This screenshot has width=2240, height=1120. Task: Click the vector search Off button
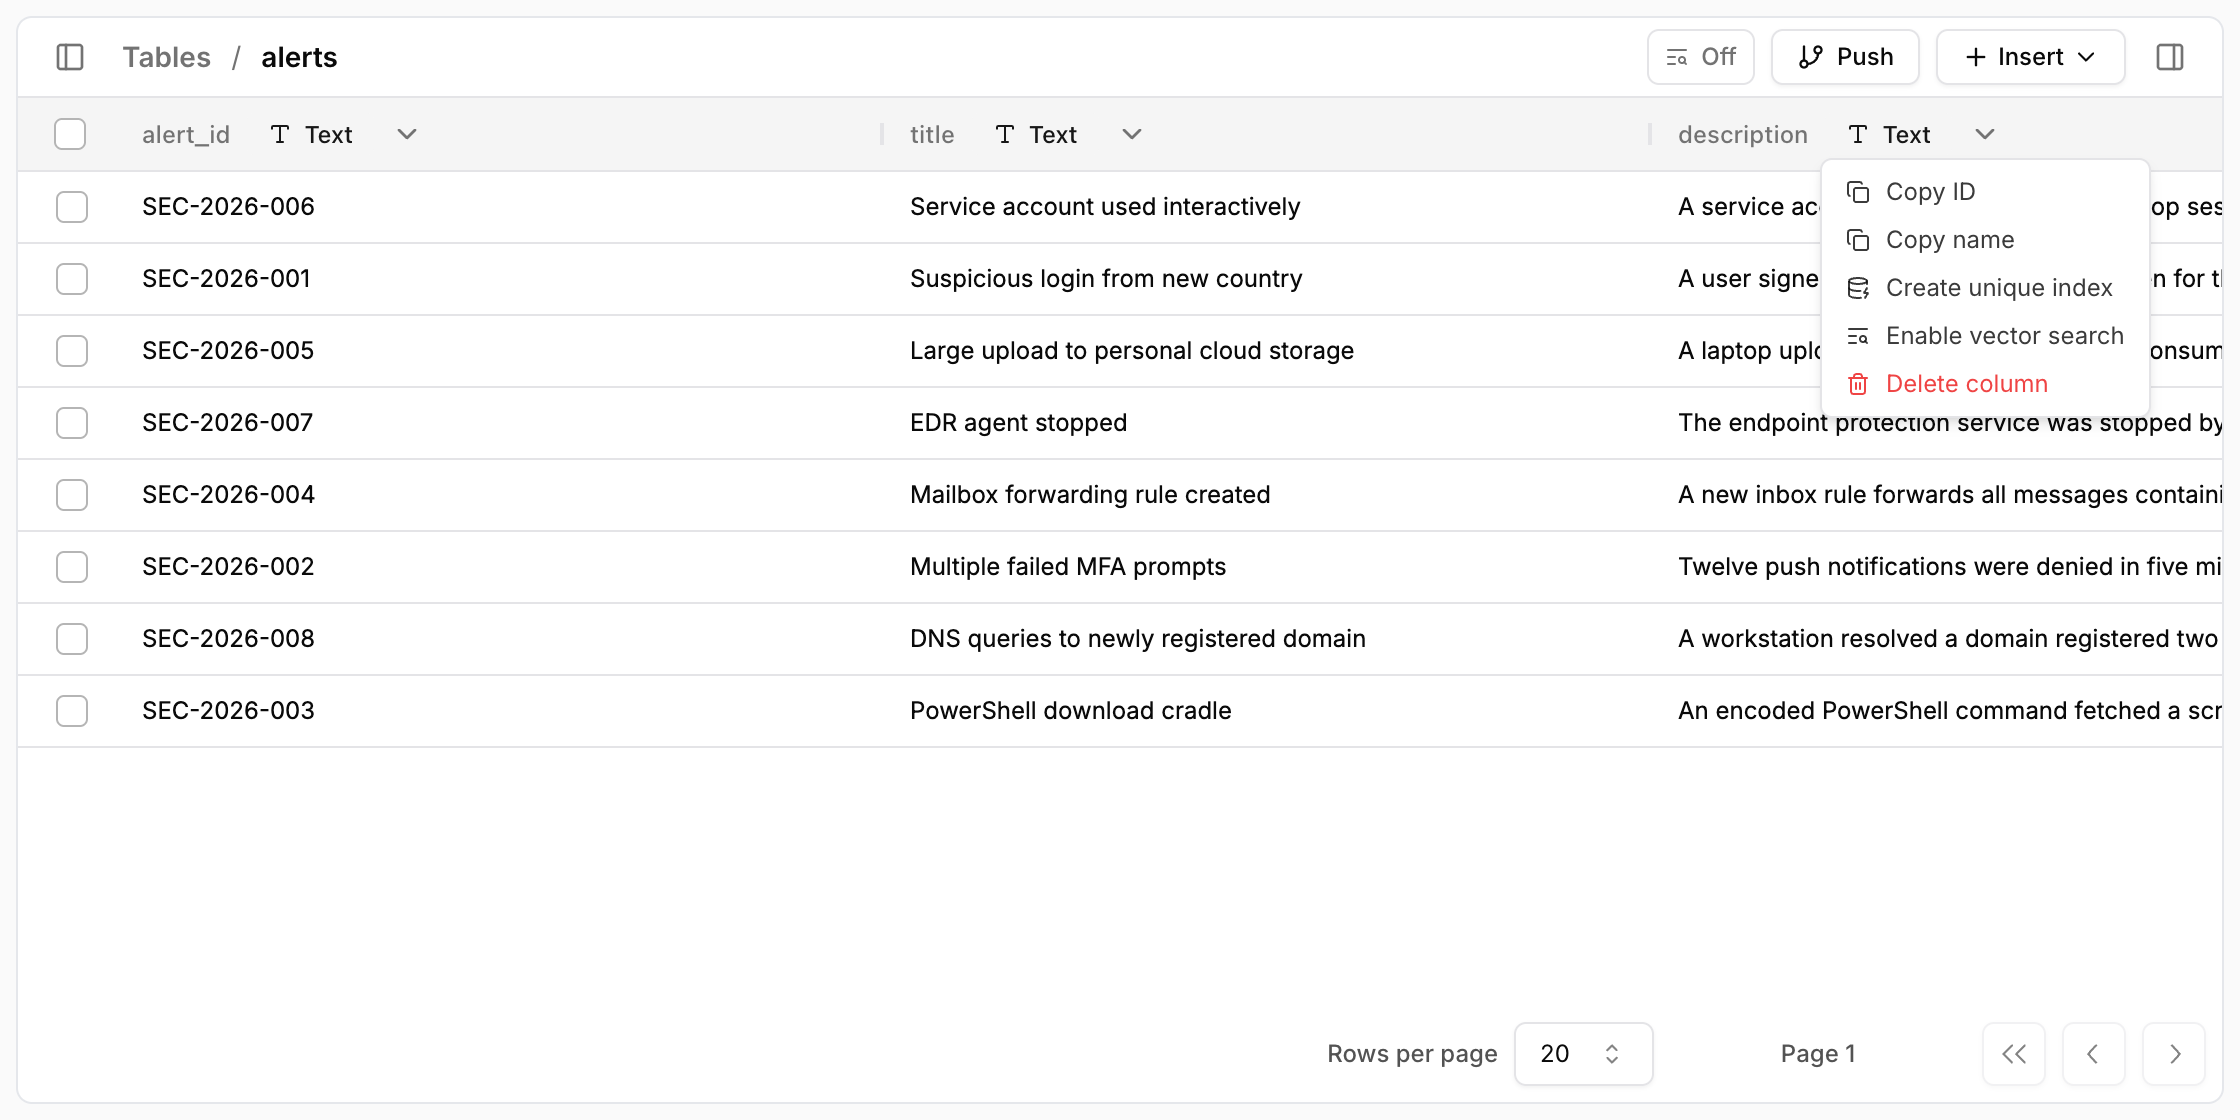[x=1700, y=57]
